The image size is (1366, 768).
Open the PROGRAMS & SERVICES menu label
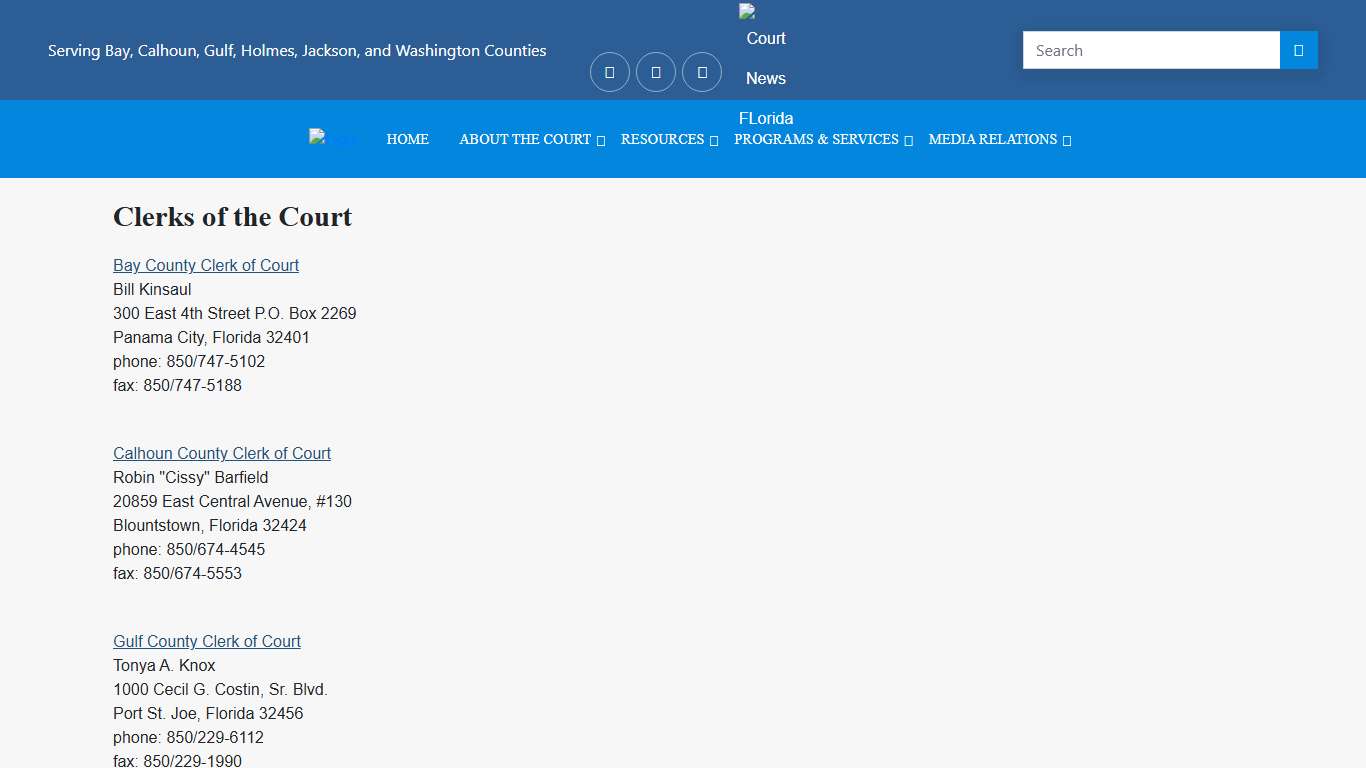816,139
